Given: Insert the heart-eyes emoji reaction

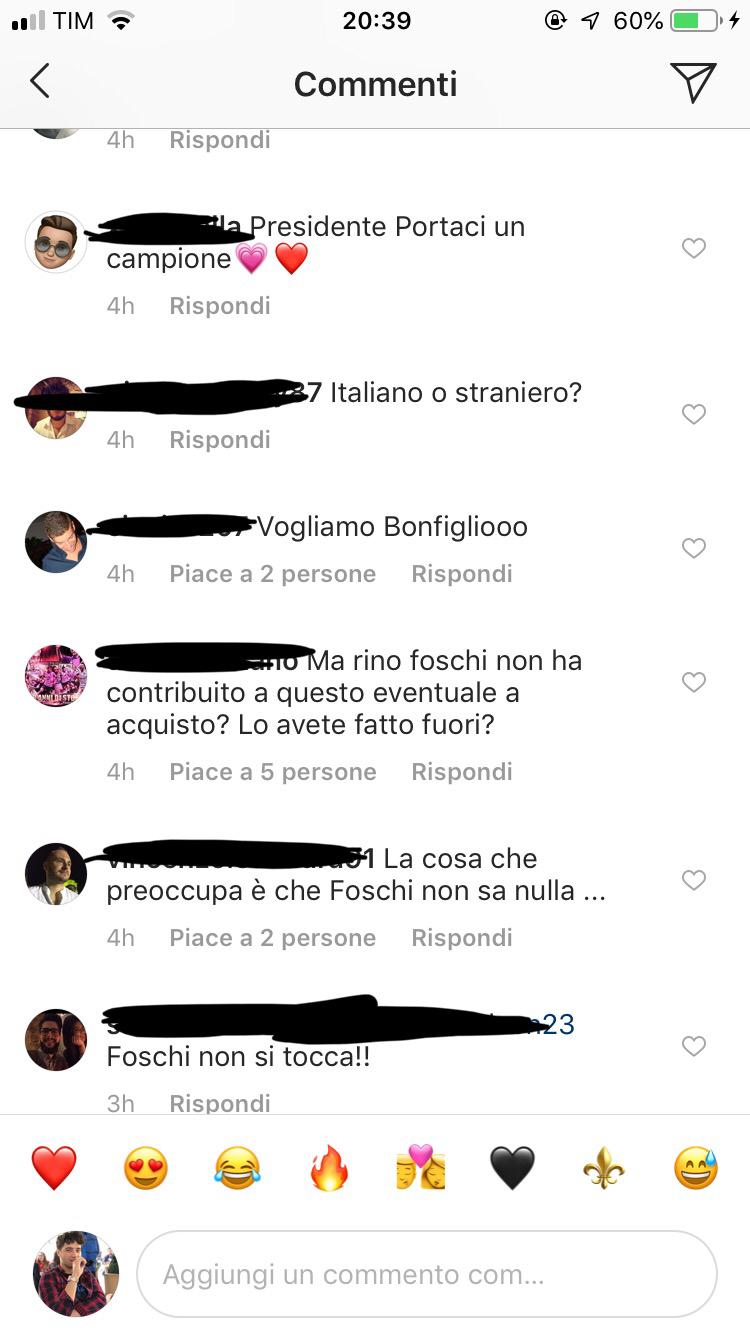Looking at the screenshot, I should tap(146, 1168).
